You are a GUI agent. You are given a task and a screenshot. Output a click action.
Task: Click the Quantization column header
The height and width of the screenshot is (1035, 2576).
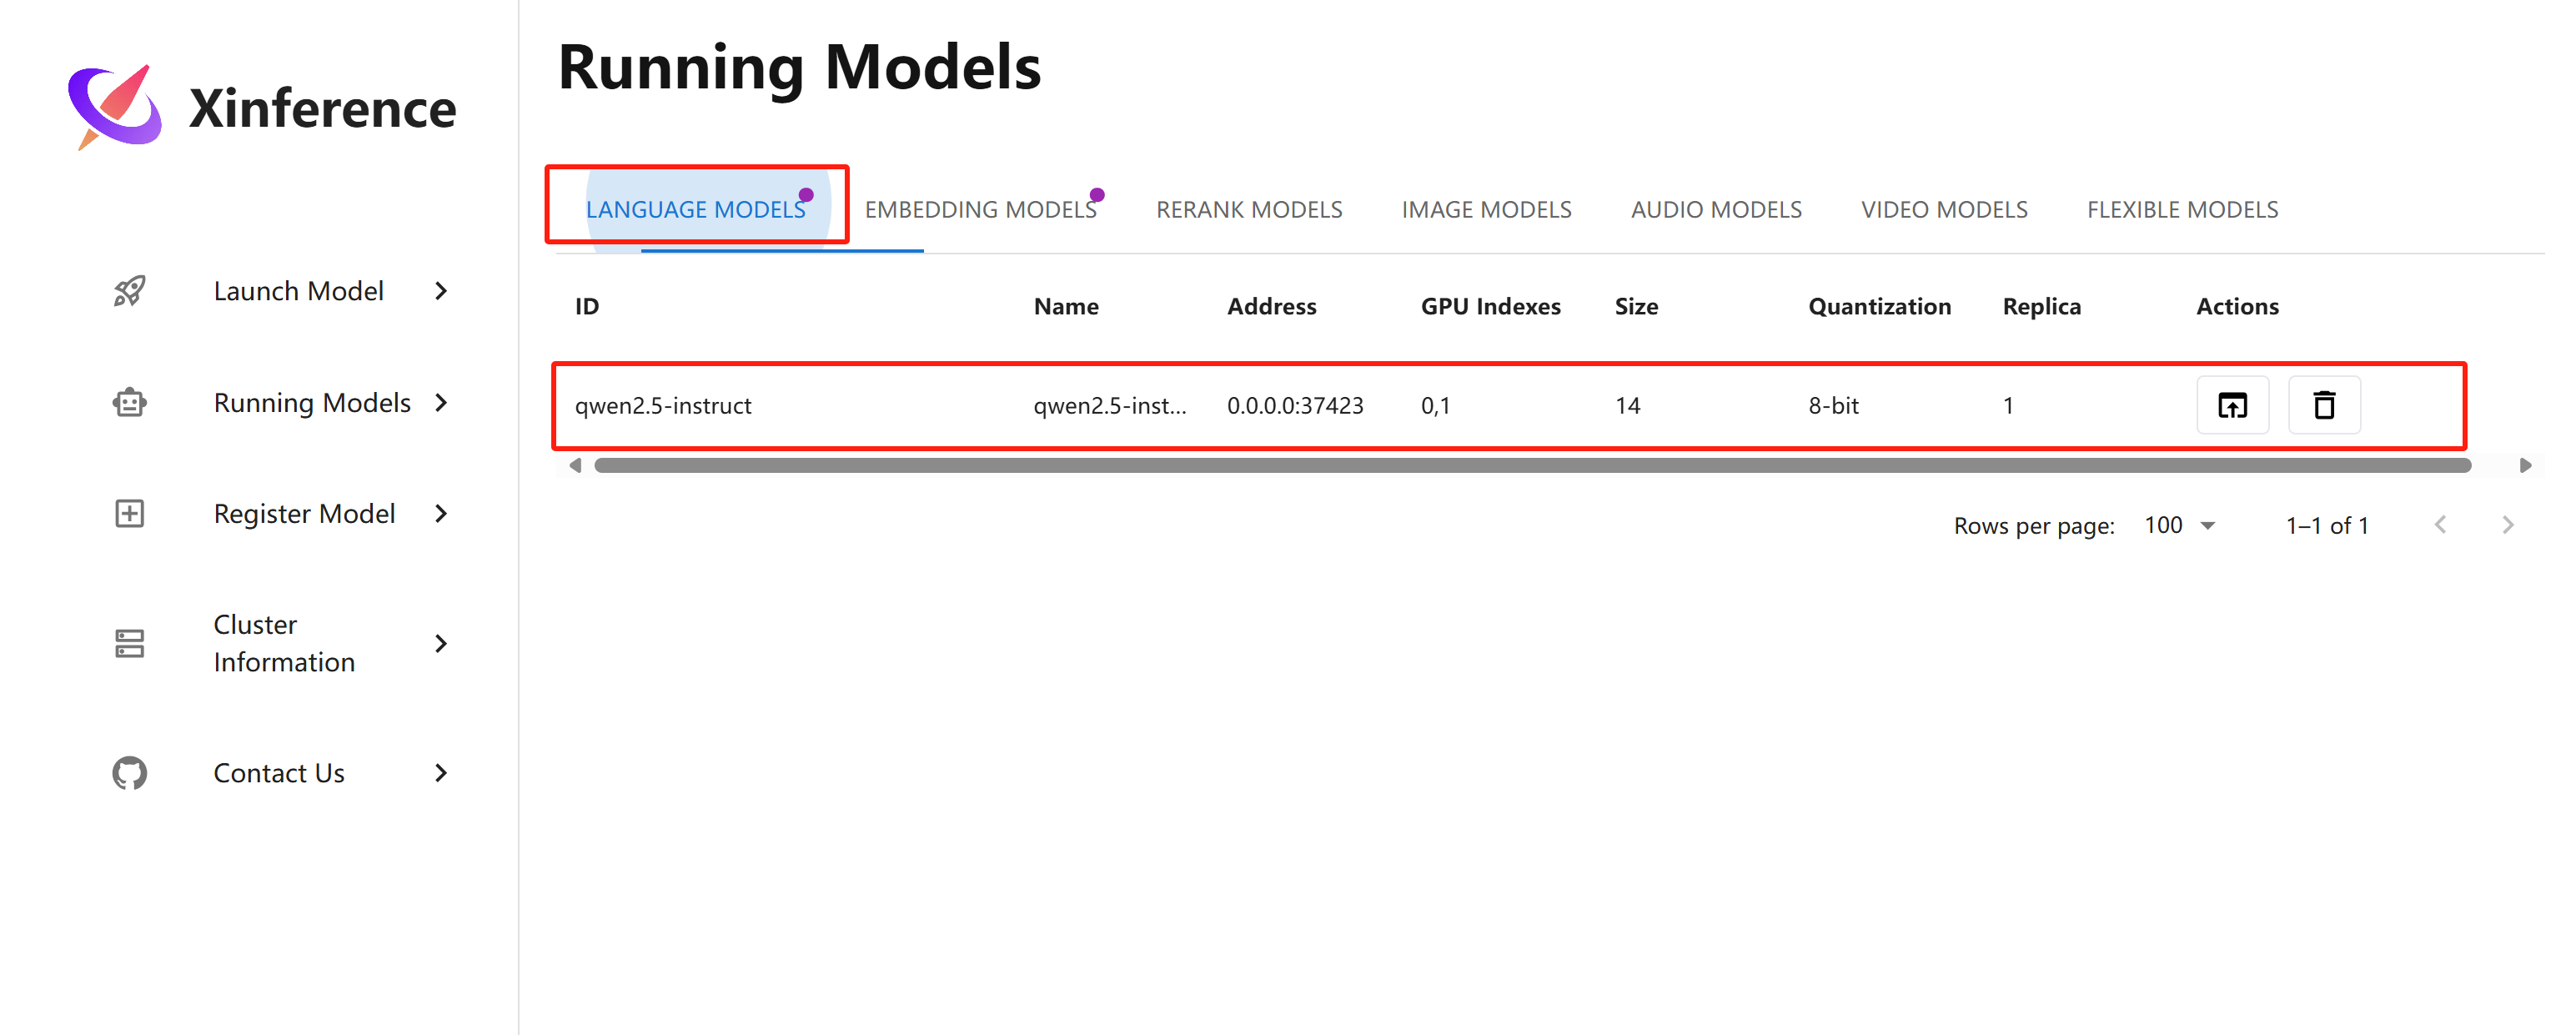point(1879,306)
